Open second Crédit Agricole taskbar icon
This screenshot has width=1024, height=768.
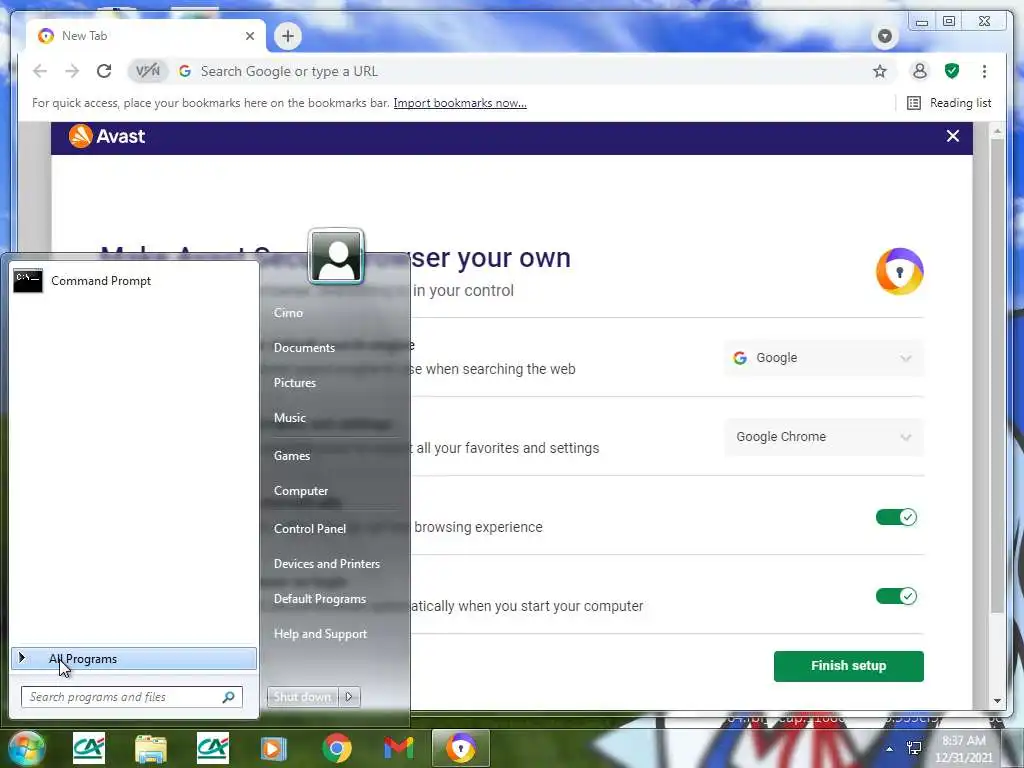[x=213, y=749]
